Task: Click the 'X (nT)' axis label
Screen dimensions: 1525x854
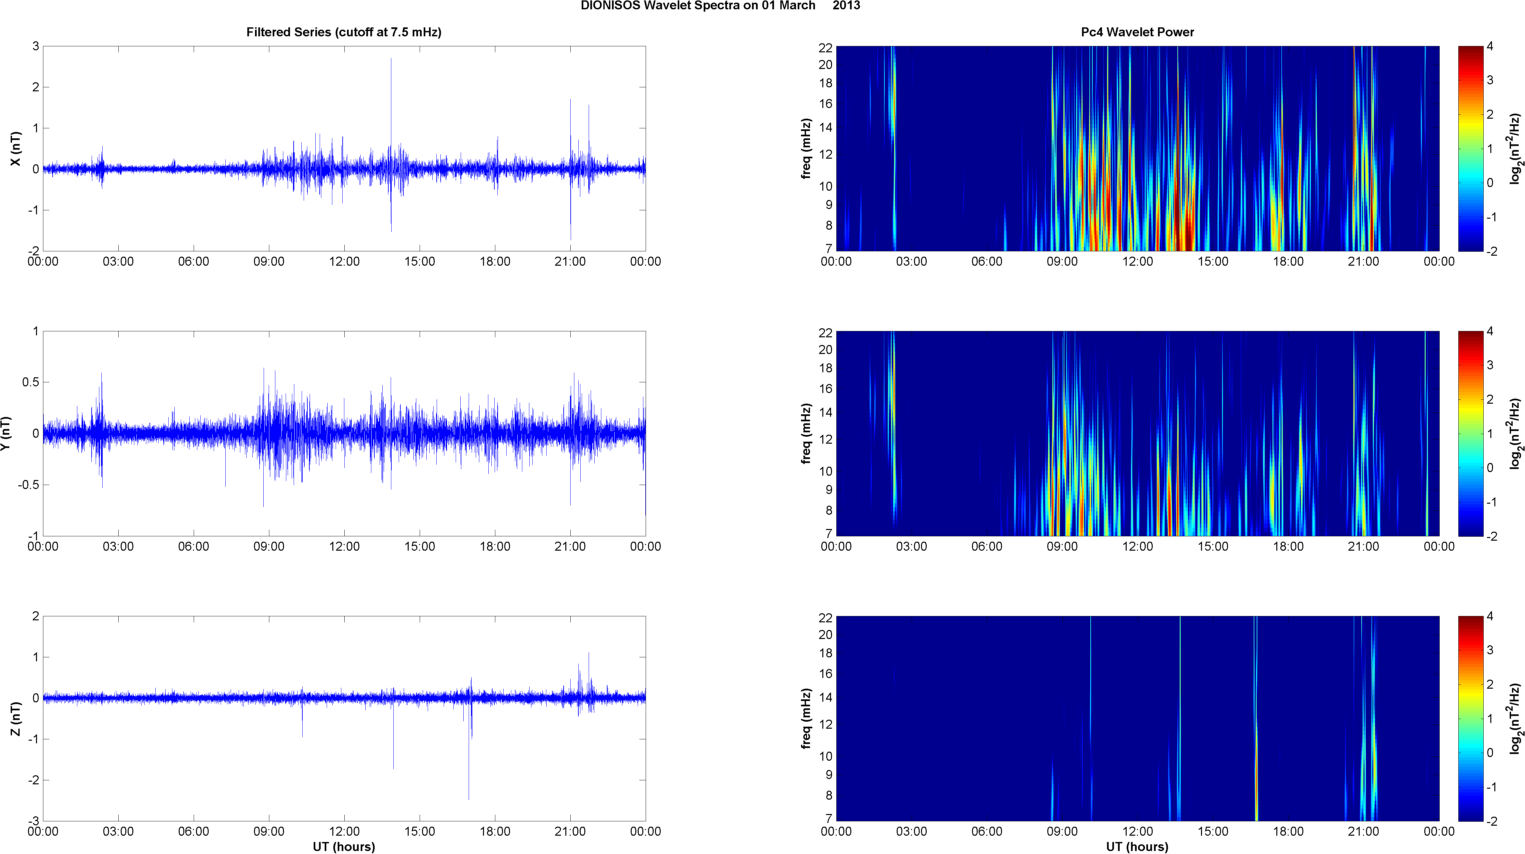Action: point(15,149)
